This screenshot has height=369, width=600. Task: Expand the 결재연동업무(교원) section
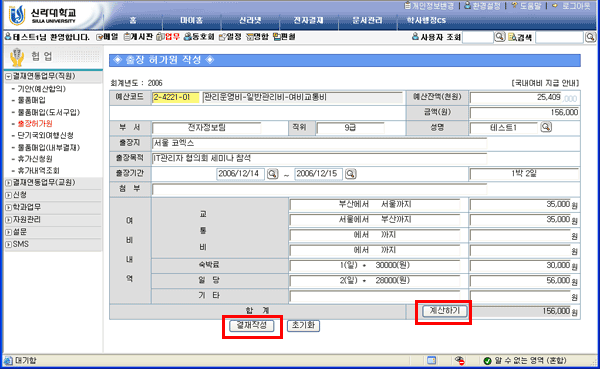(8, 183)
